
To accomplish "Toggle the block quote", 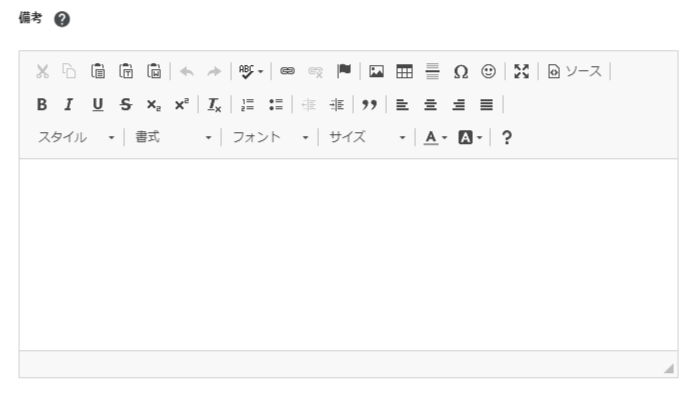I will 369,105.
